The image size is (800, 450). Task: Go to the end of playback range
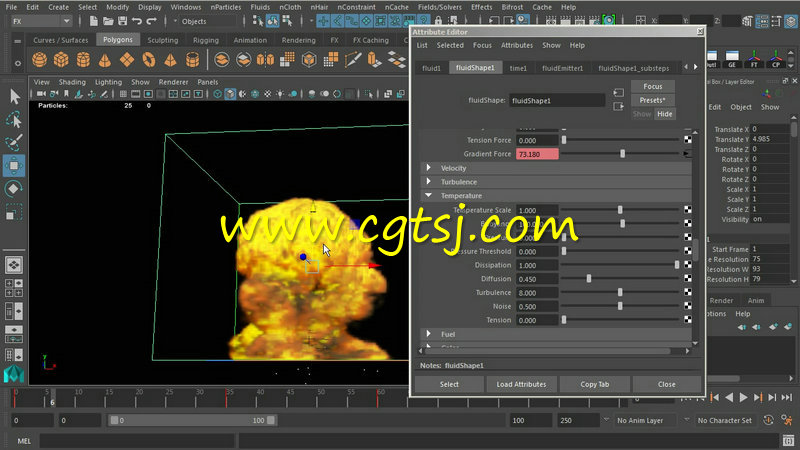pos(787,397)
